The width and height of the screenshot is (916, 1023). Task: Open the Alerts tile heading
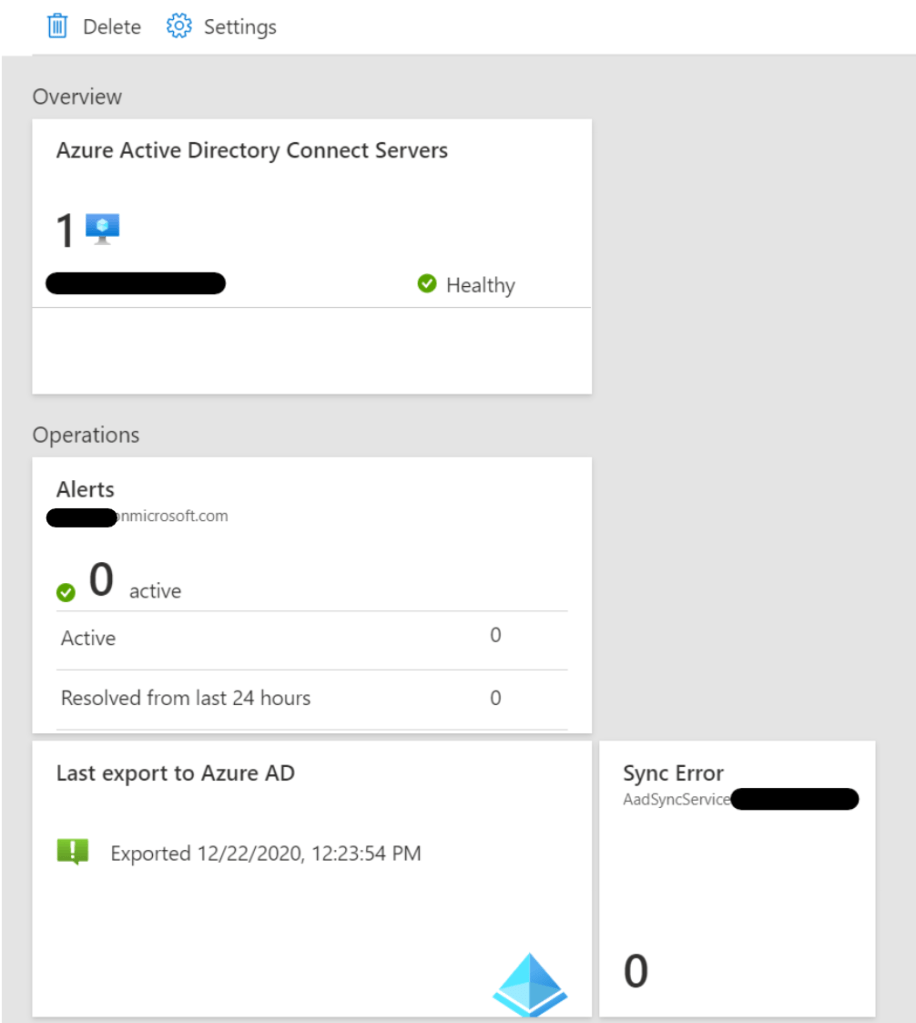[x=85, y=490]
